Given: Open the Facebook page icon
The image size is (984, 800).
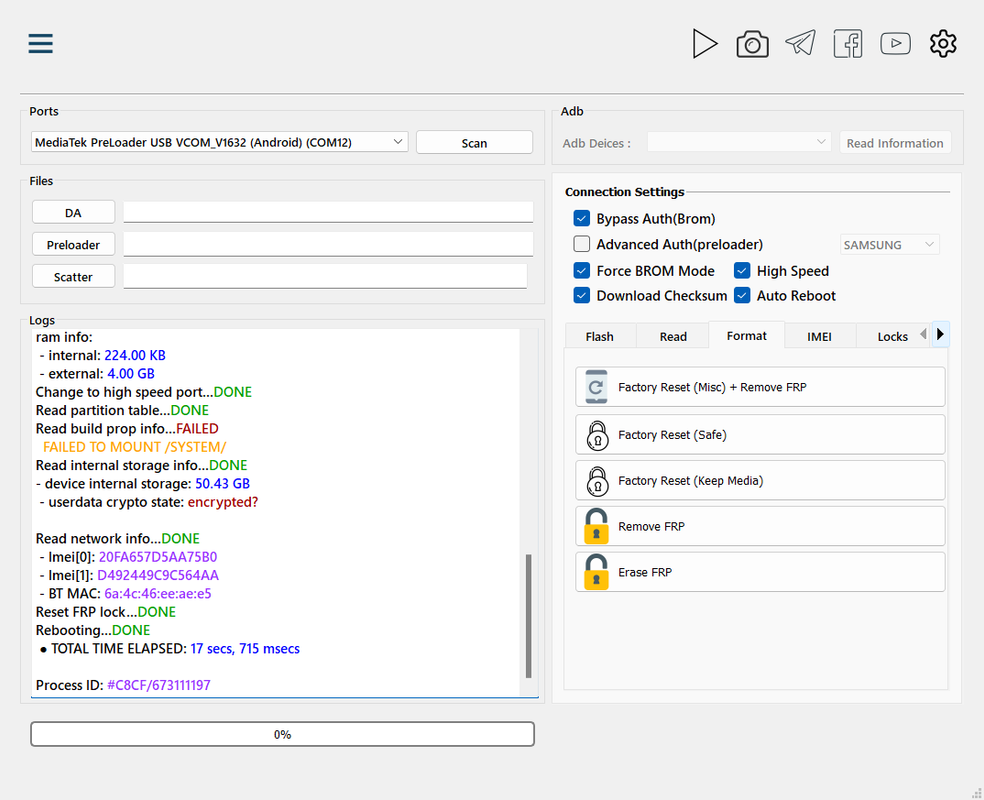Looking at the screenshot, I should click(848, 44).
